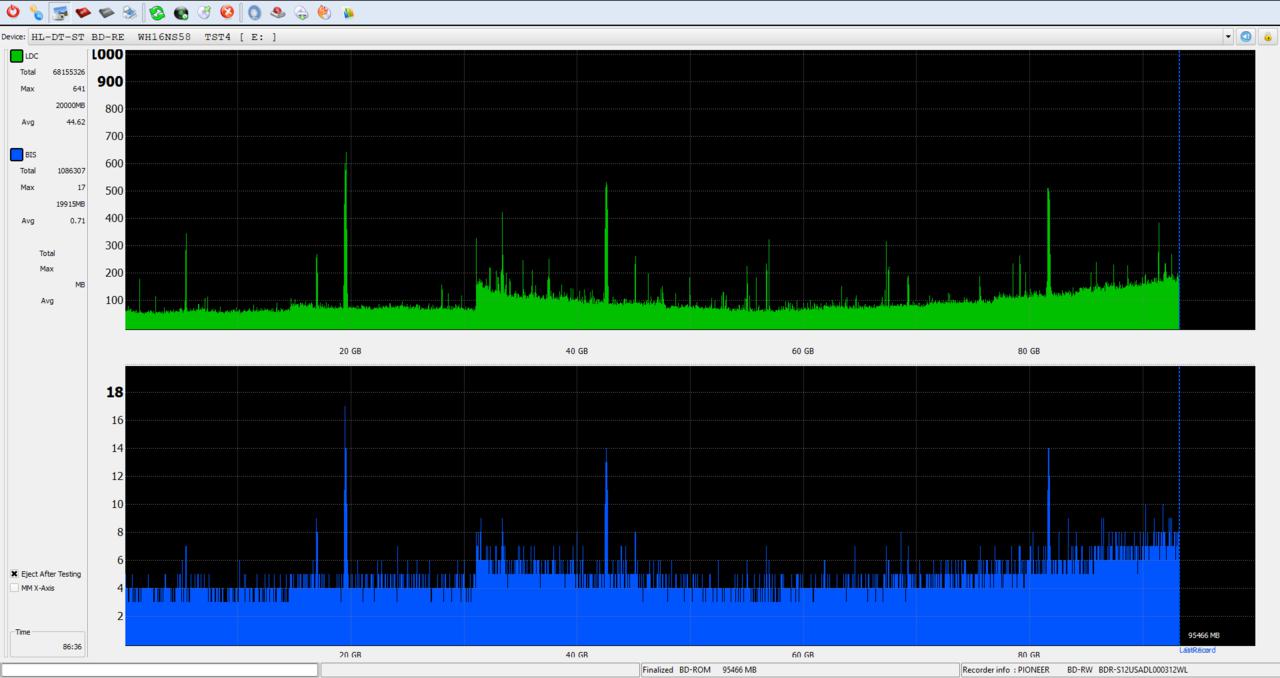Screen dimensions: 1280x678
Task: Click the silver disc with arrow icon
Action: tap(204, 12)
